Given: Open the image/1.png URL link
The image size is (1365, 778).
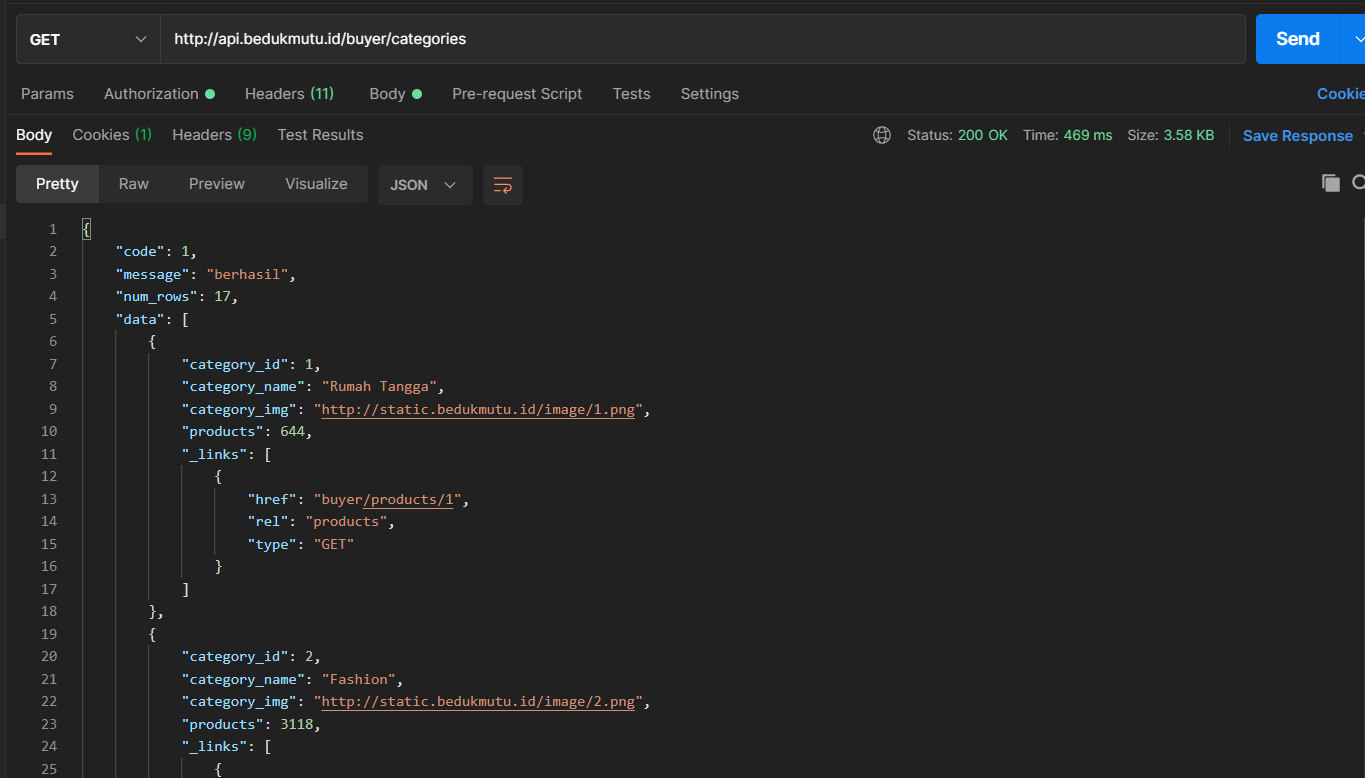Looking at the screenshot, I should point(478,410).
